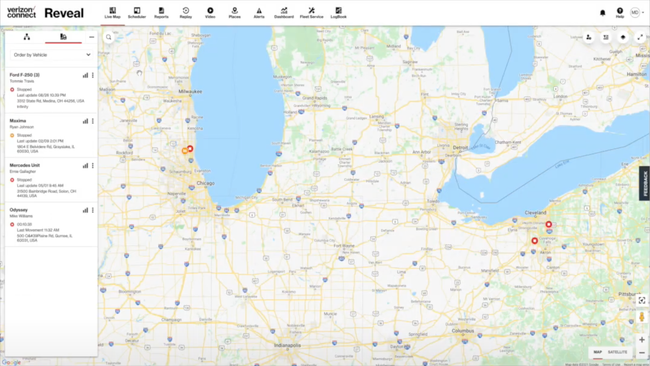
Task: Open the user avatar menu
Action: 637,13
